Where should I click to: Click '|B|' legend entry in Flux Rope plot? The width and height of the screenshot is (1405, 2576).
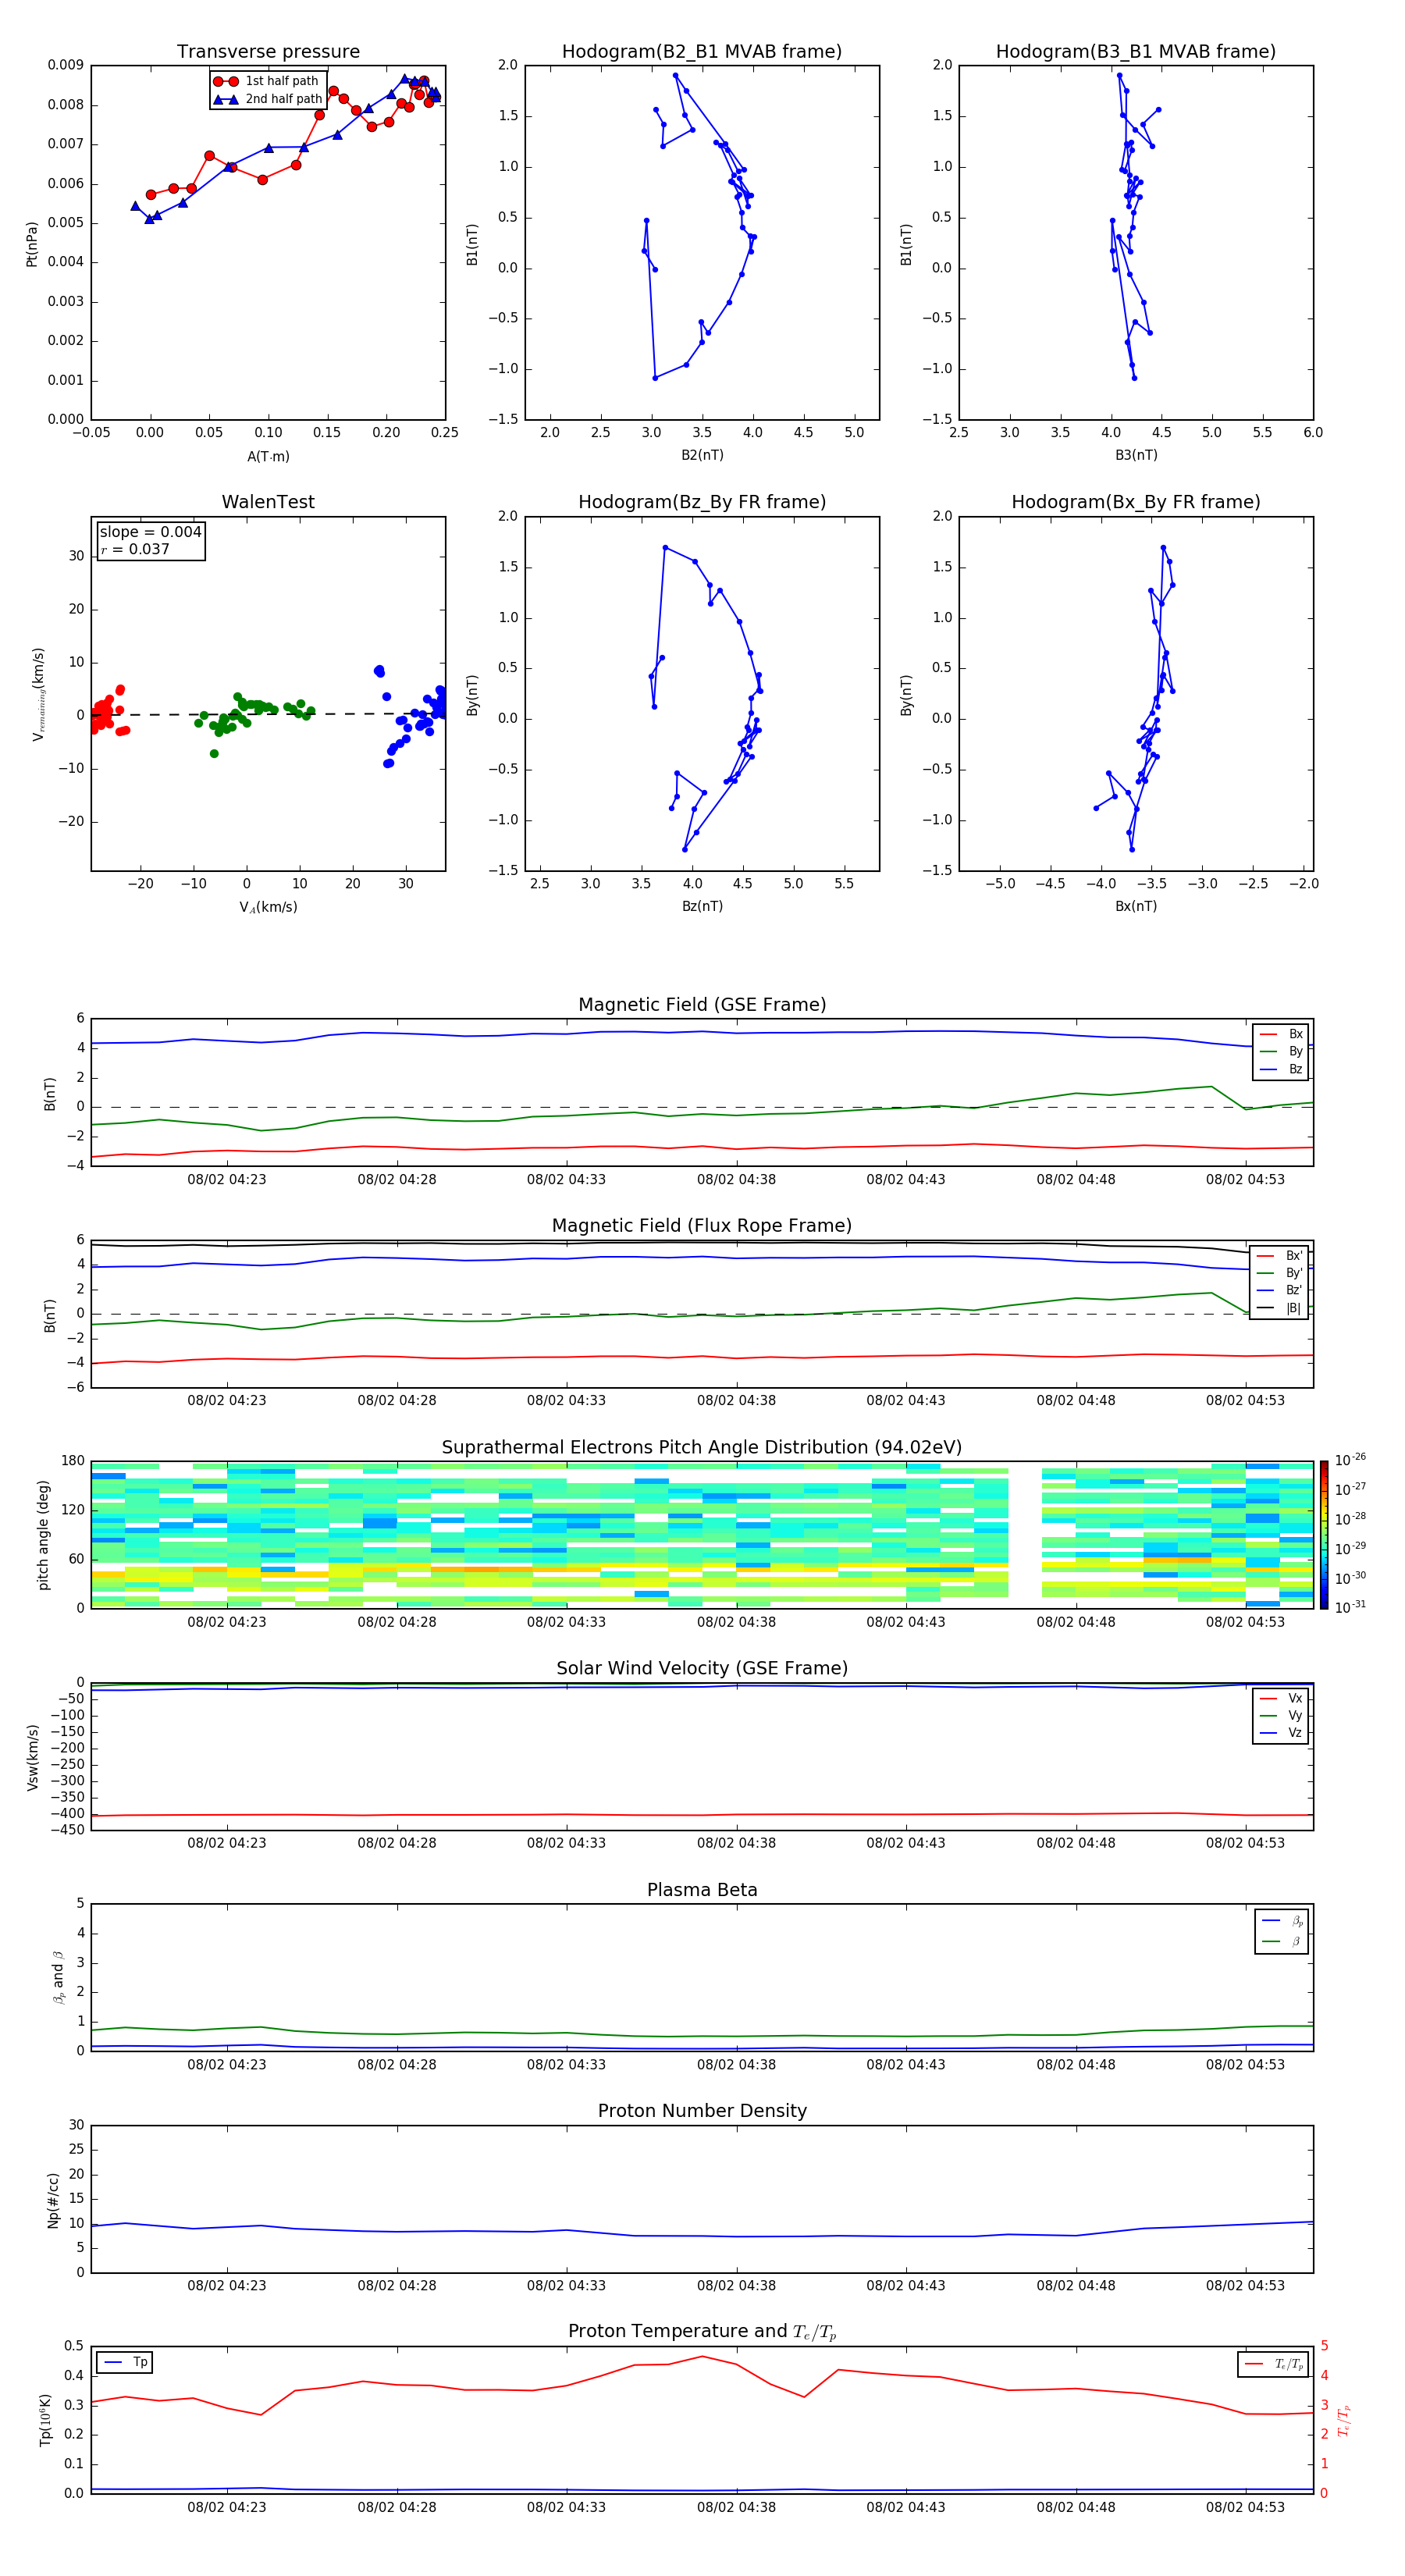(1280, 1308)
